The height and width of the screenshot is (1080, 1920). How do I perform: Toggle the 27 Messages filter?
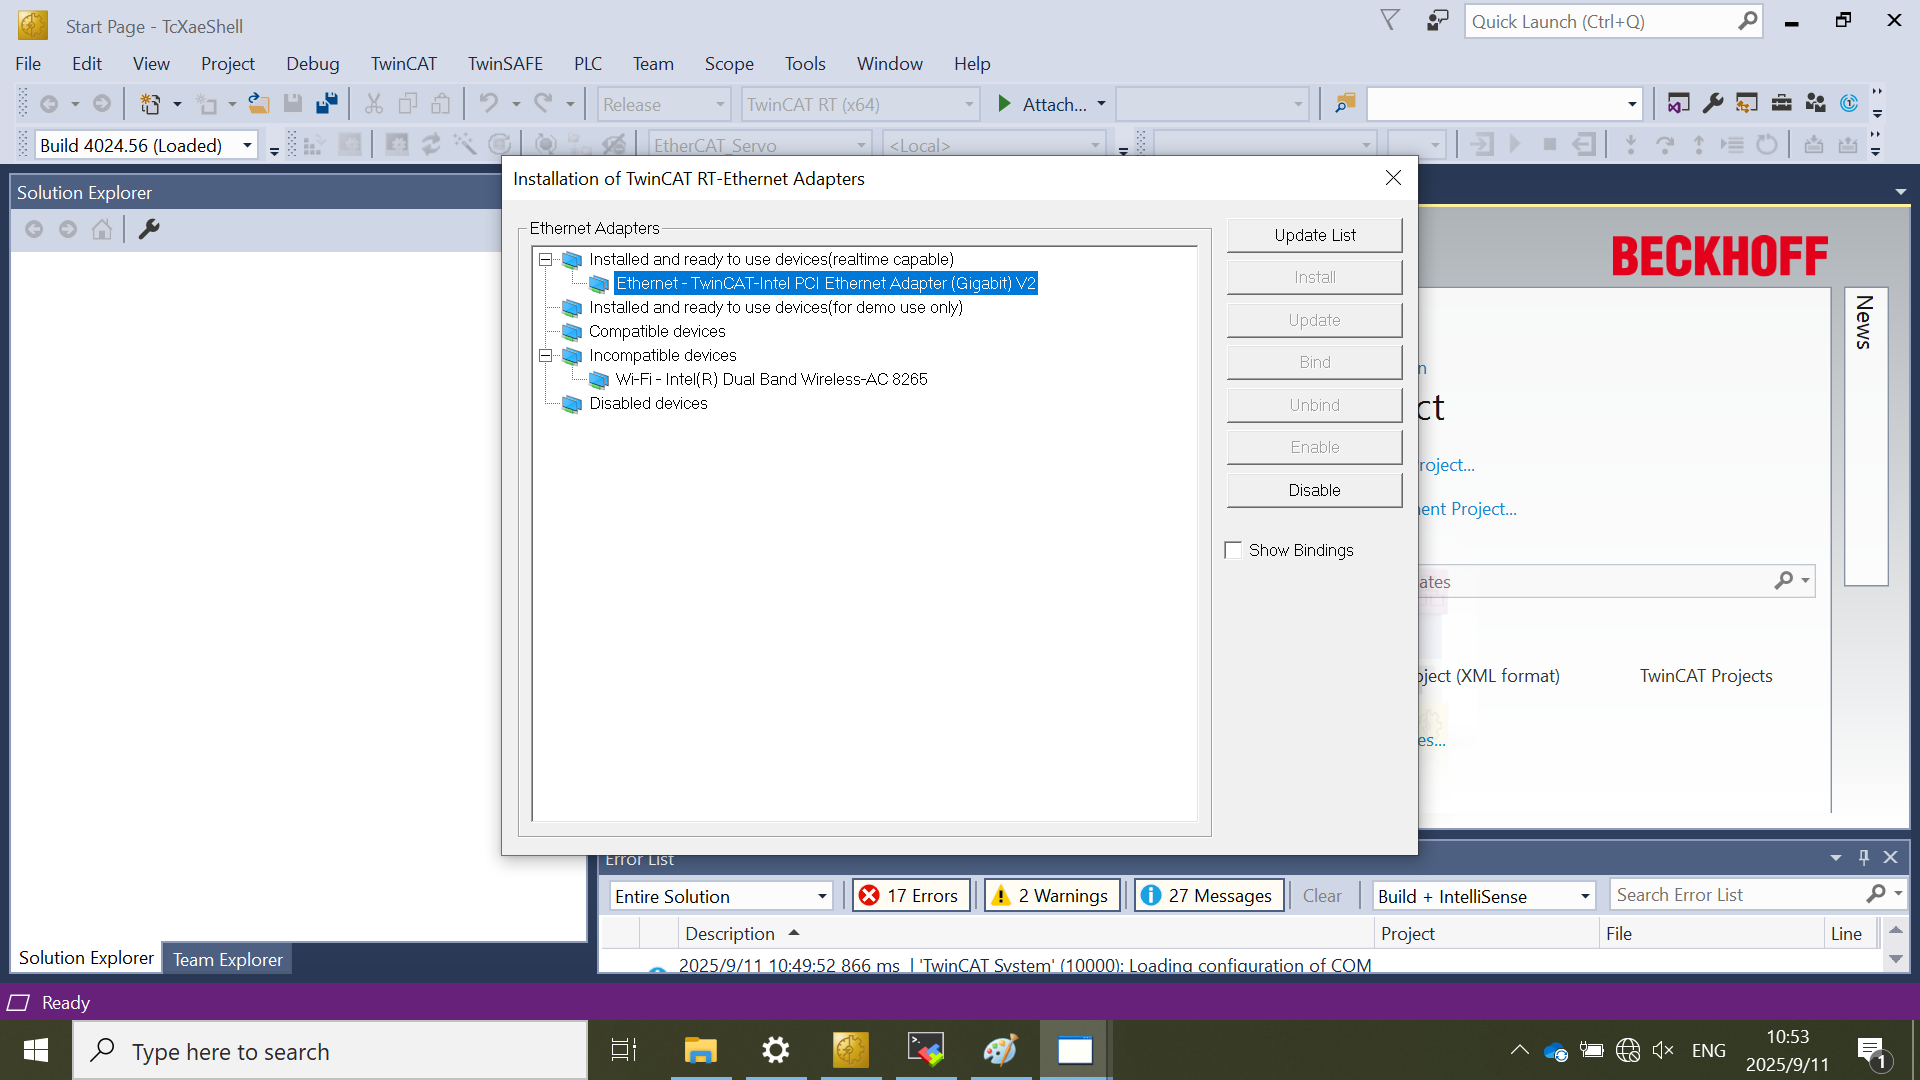click(1208, 896)
